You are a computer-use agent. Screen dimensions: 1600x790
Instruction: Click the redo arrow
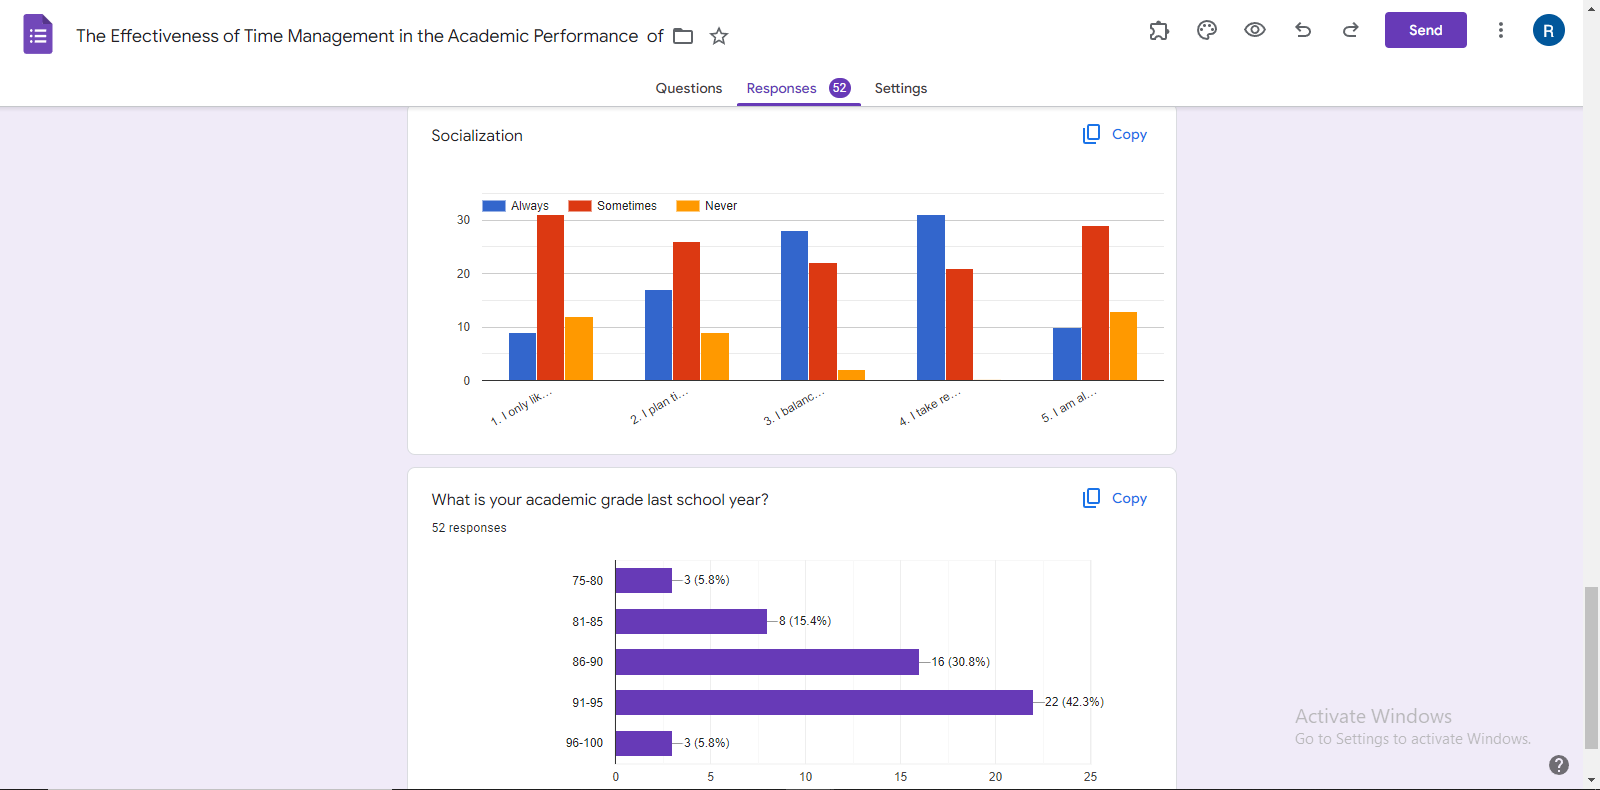click(x=1351, y=31)
